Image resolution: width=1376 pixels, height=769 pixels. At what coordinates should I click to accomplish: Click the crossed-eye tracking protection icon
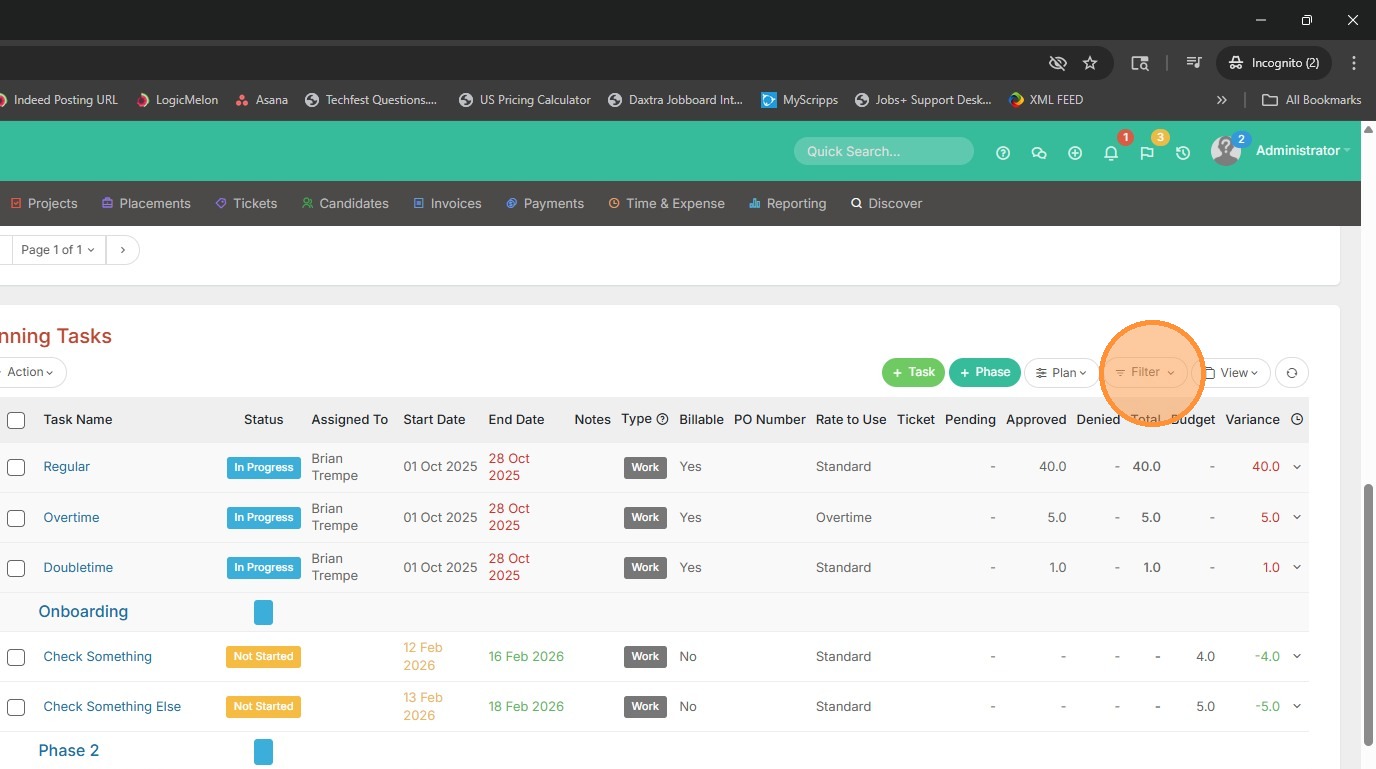click(1057, 63)
